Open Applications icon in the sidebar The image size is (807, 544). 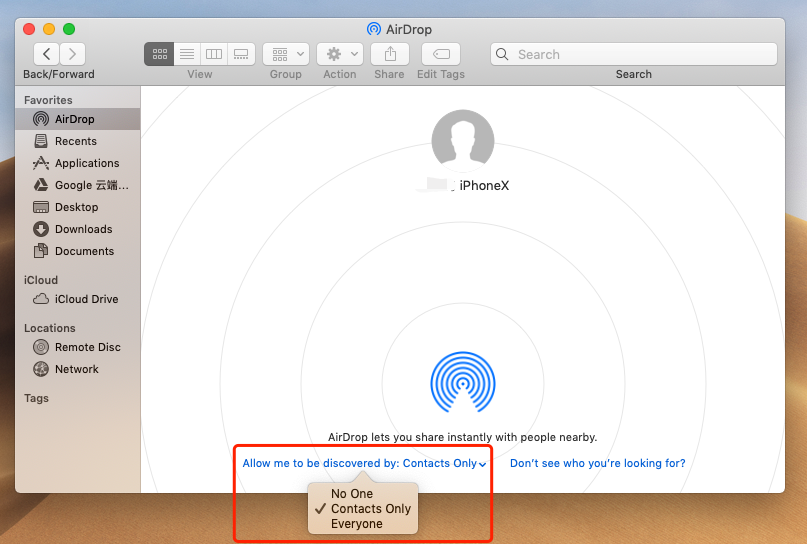tap(41, 163)
